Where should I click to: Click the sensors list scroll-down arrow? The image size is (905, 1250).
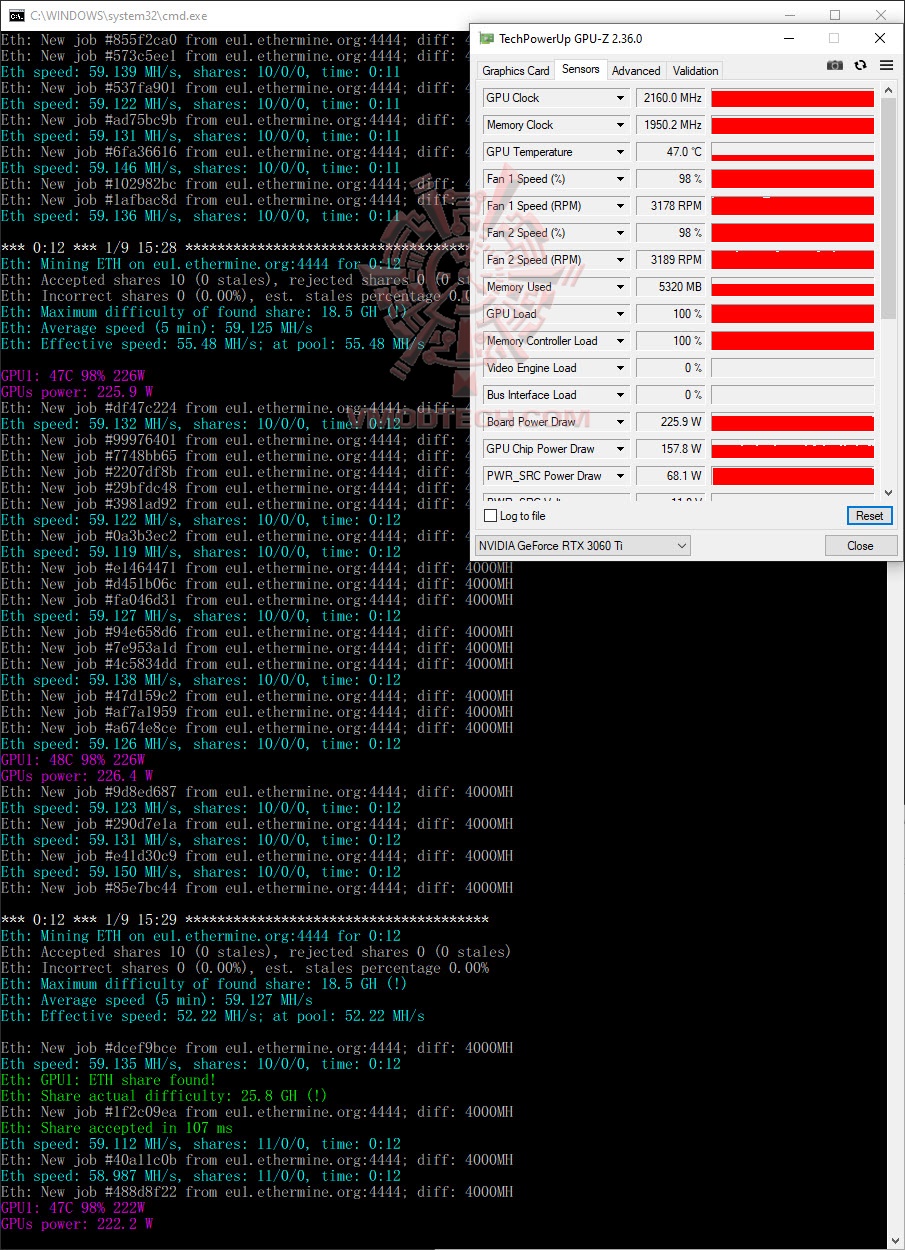(889, 492)
